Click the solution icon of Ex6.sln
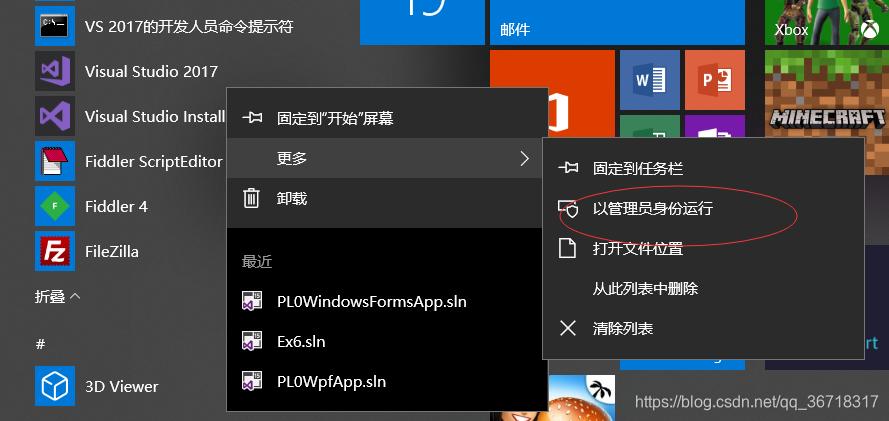The image size is (889, 421). 251,341
